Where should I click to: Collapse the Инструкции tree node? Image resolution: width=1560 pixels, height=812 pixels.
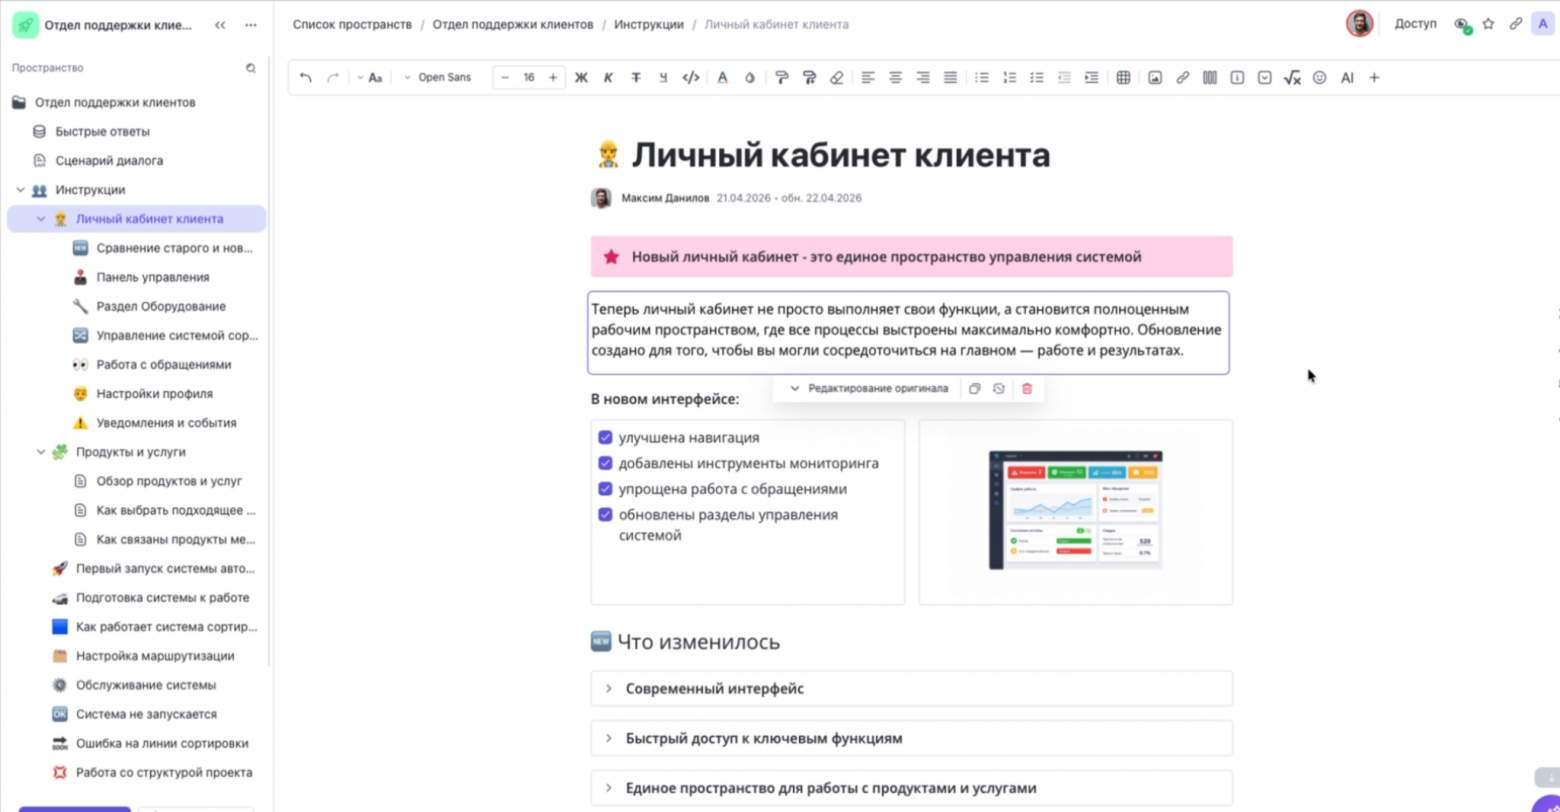[20, 190]
